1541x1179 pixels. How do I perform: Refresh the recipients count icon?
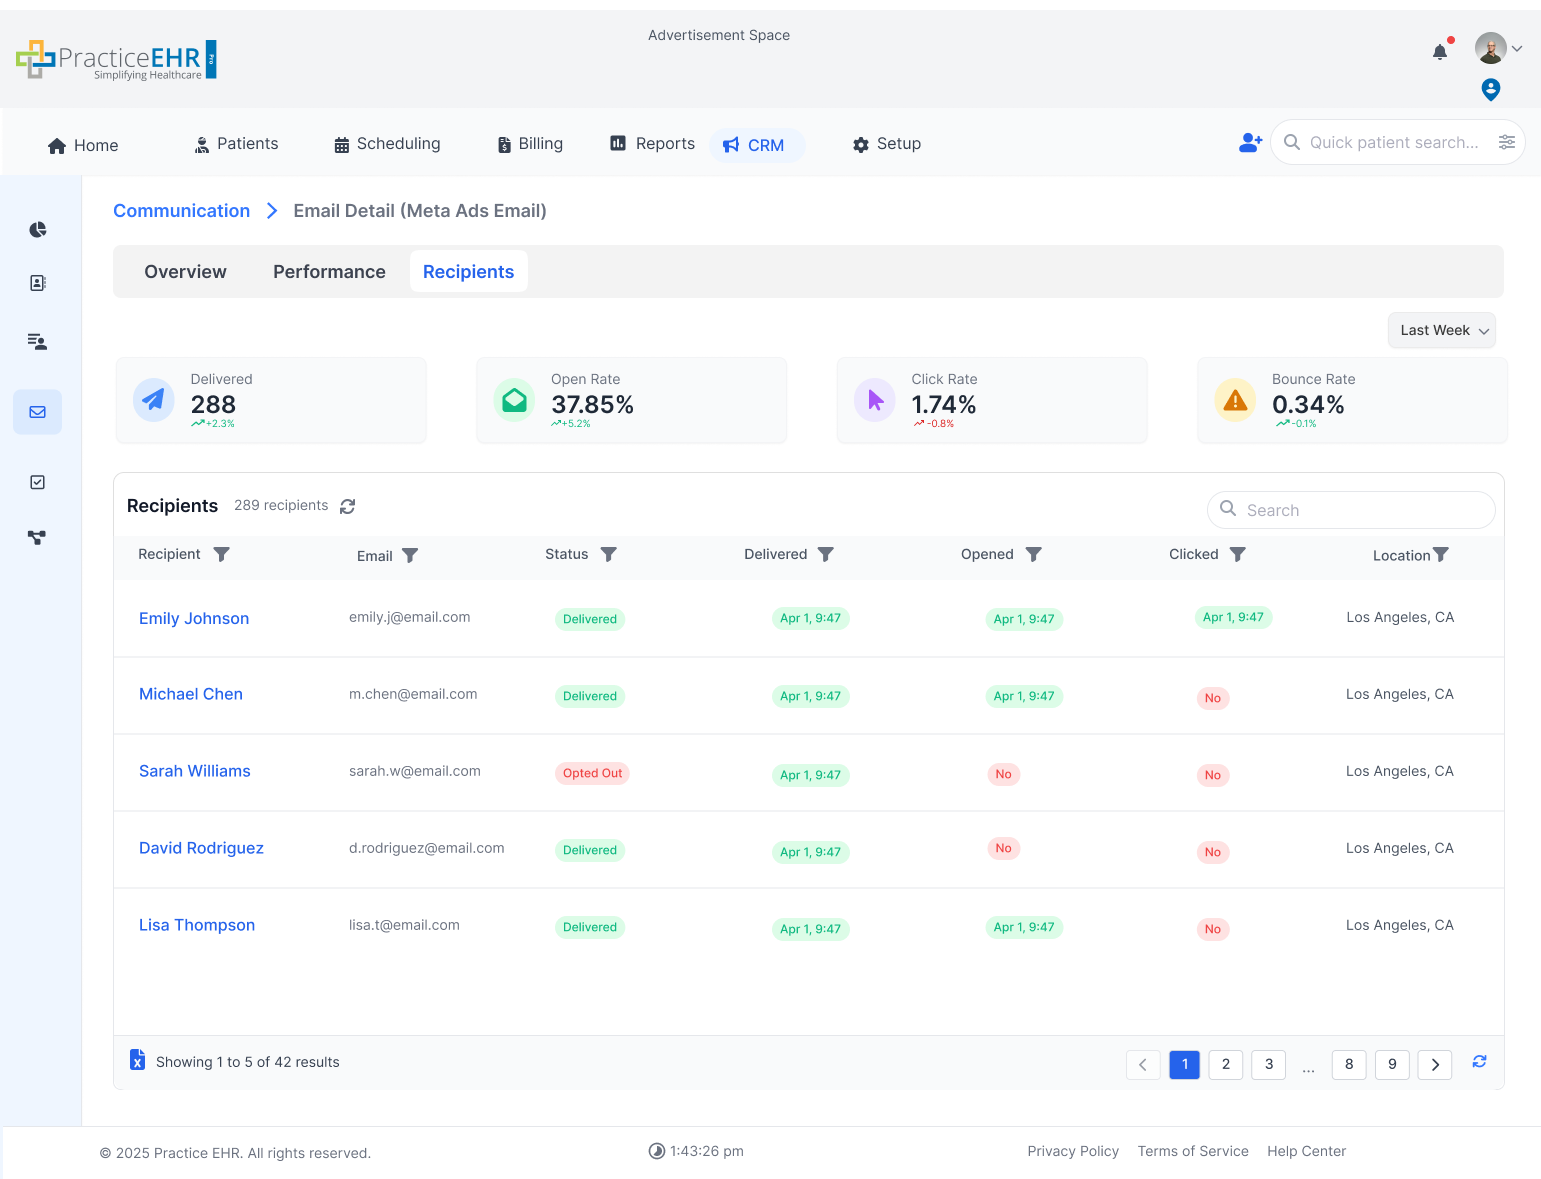point(347,507)
